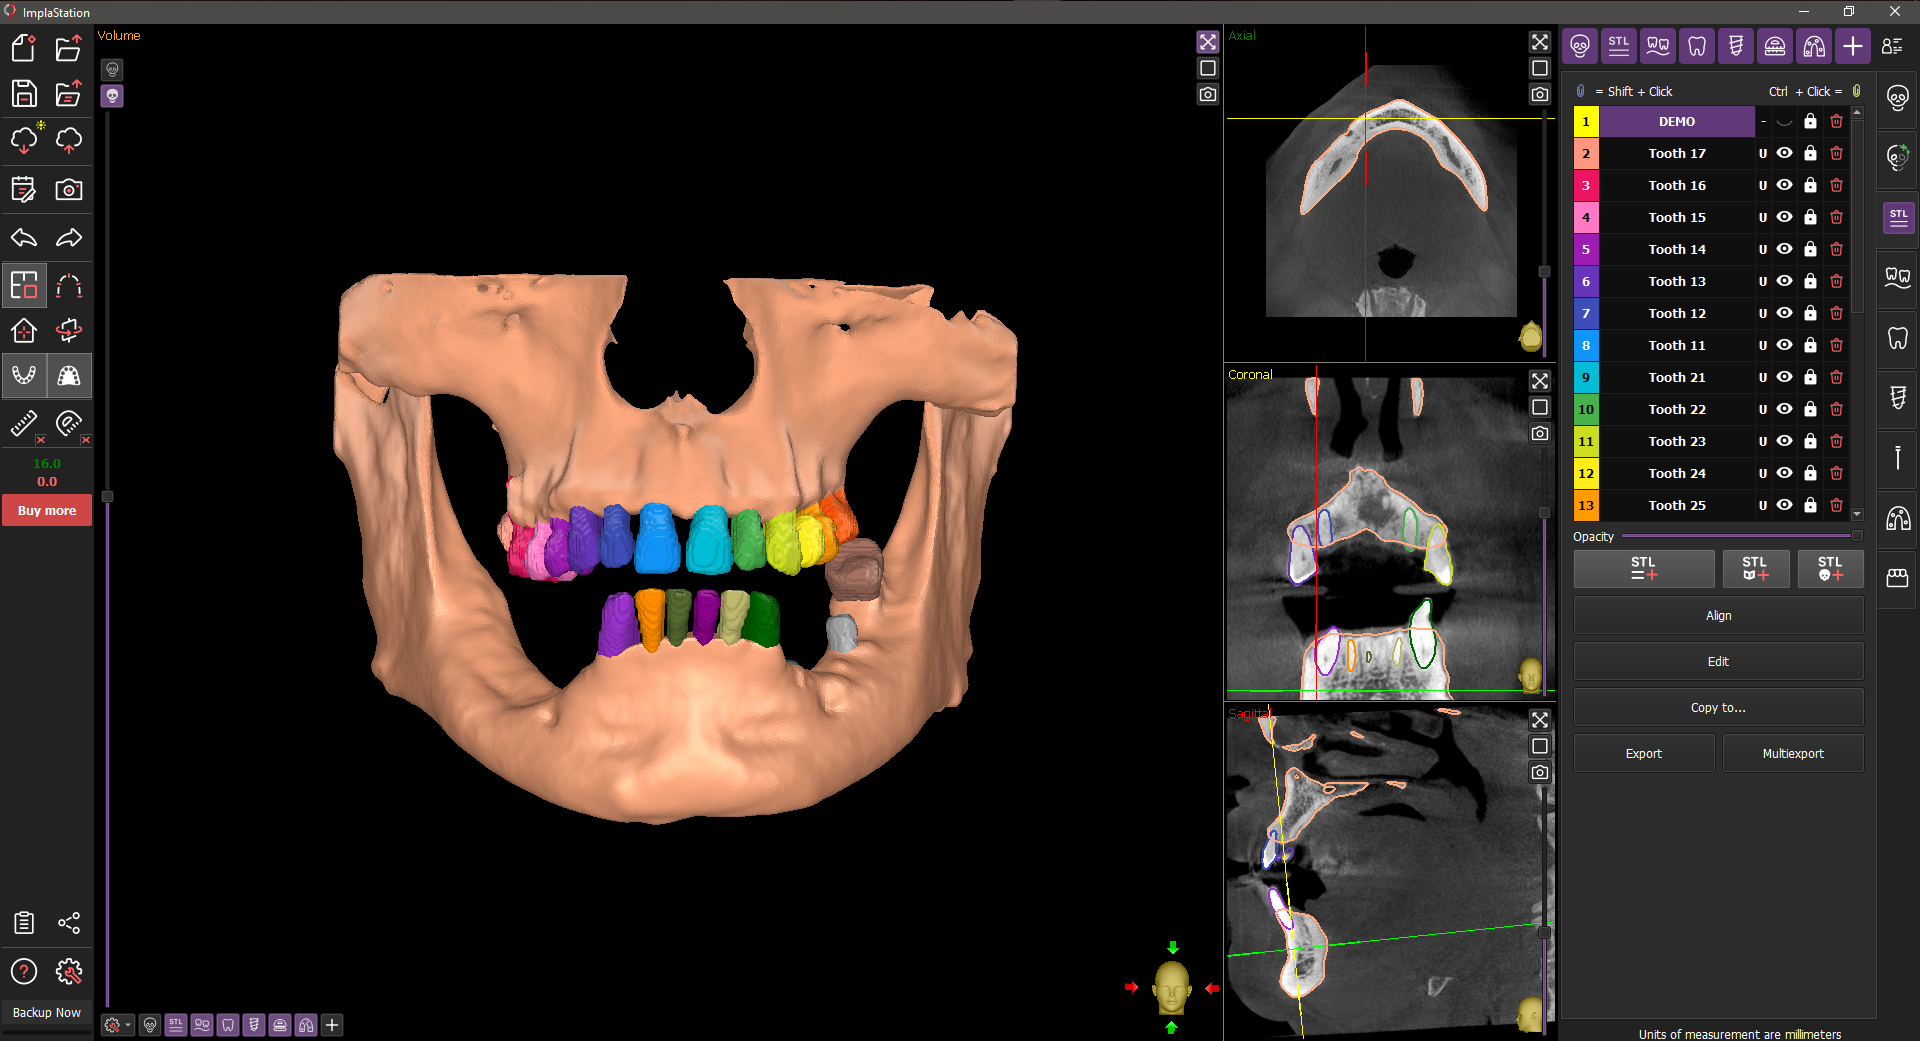Open the skull tab in right sidebar
The width and height of the screenshot is (1920, 1041).
click(1898, 98)
